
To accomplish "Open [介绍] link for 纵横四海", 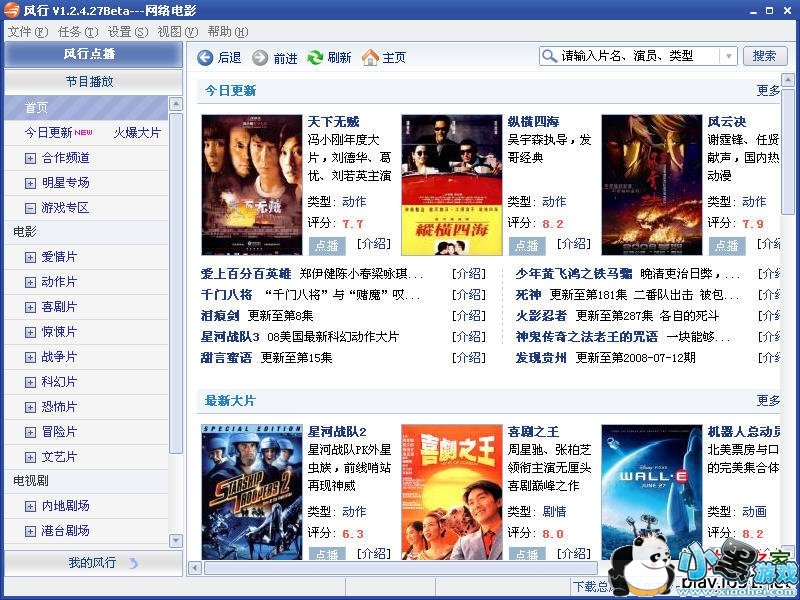I will pos(573,244).
